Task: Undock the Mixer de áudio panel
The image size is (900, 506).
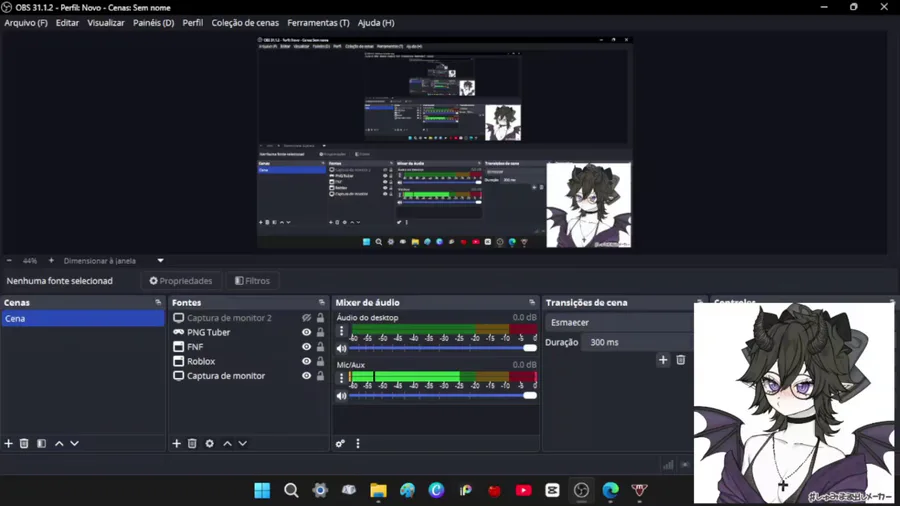Action: [x=532, y=302]
